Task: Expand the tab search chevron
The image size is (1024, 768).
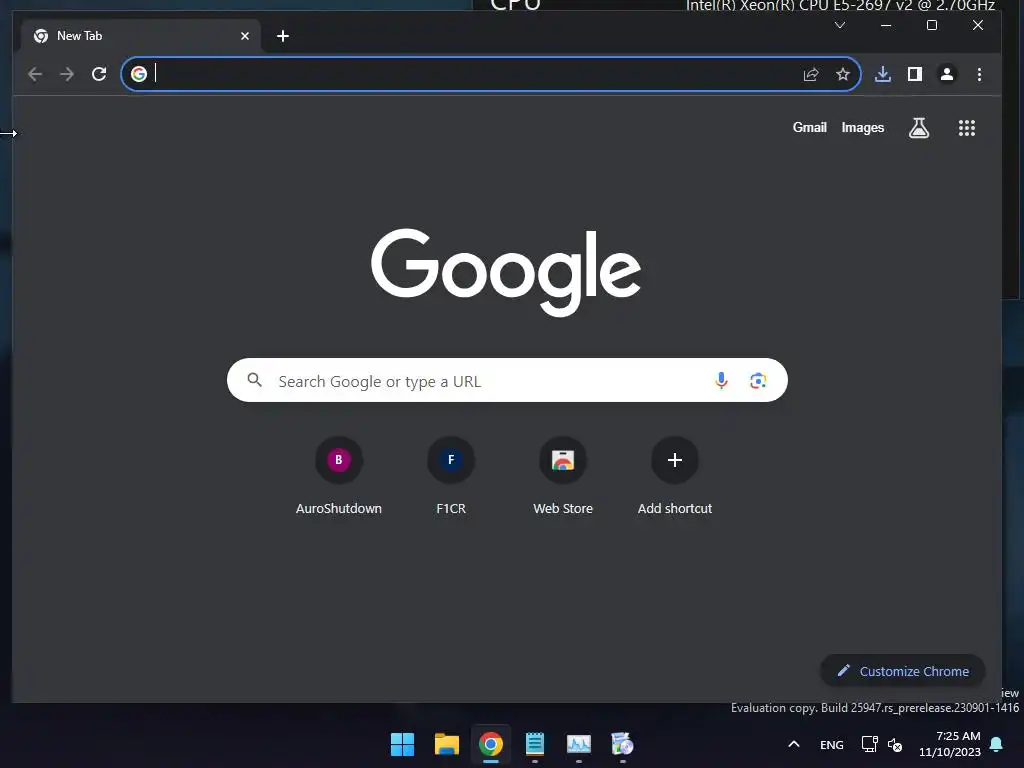Action: point(840,25)
